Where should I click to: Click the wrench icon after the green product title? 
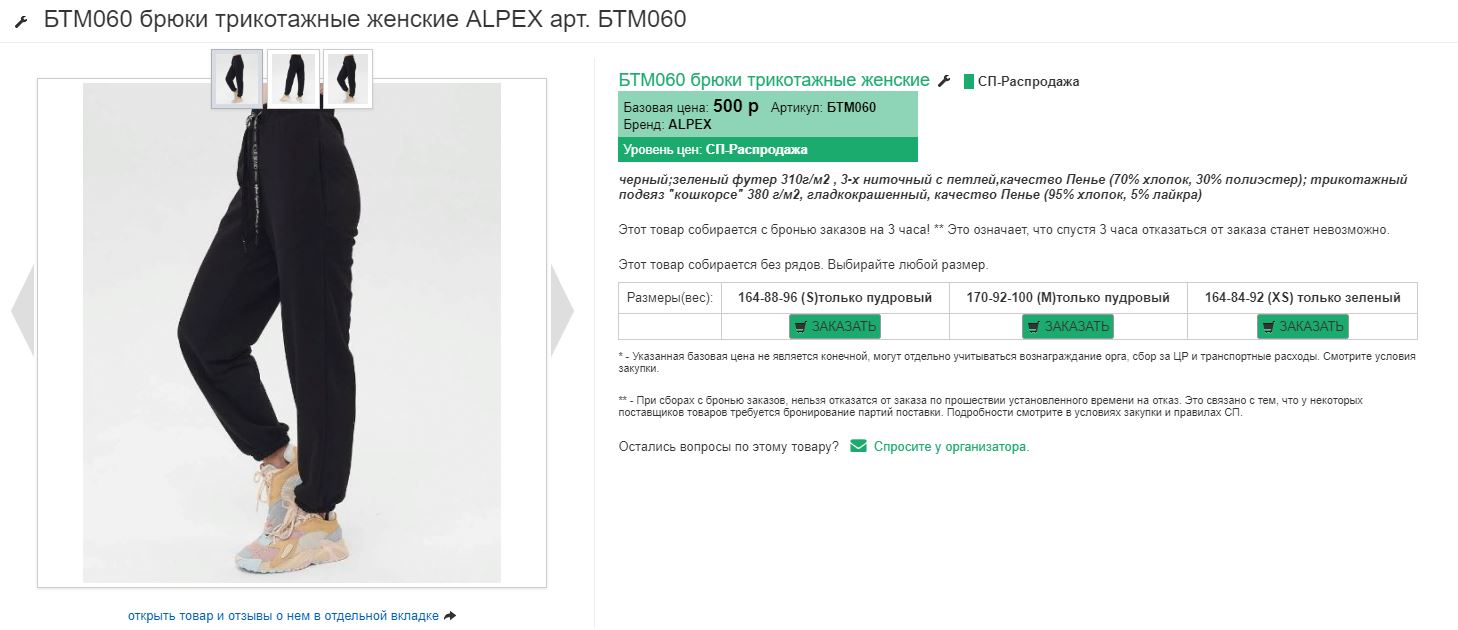[944, 81]
